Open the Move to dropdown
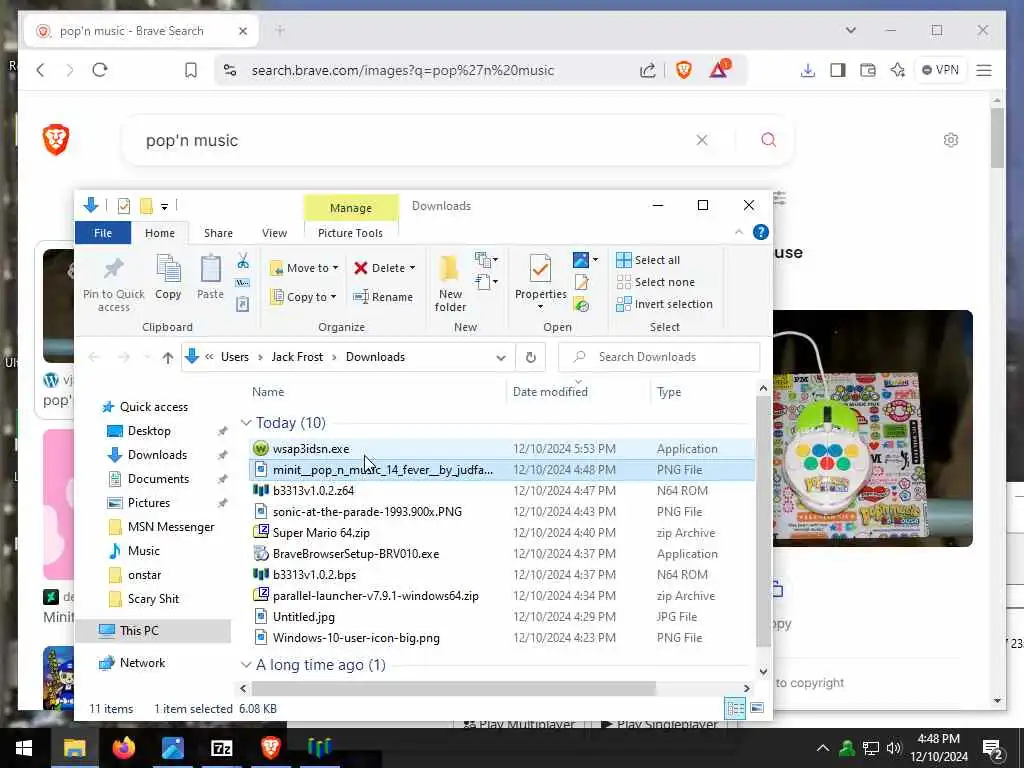The image size is (1024, 768). [x=305, y=268]
